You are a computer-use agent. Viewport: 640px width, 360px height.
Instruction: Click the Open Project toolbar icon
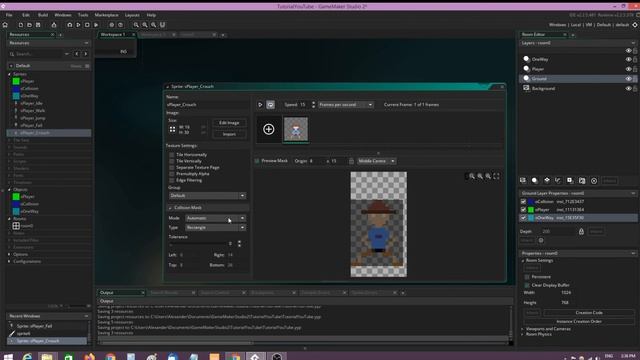click(29, 25)
